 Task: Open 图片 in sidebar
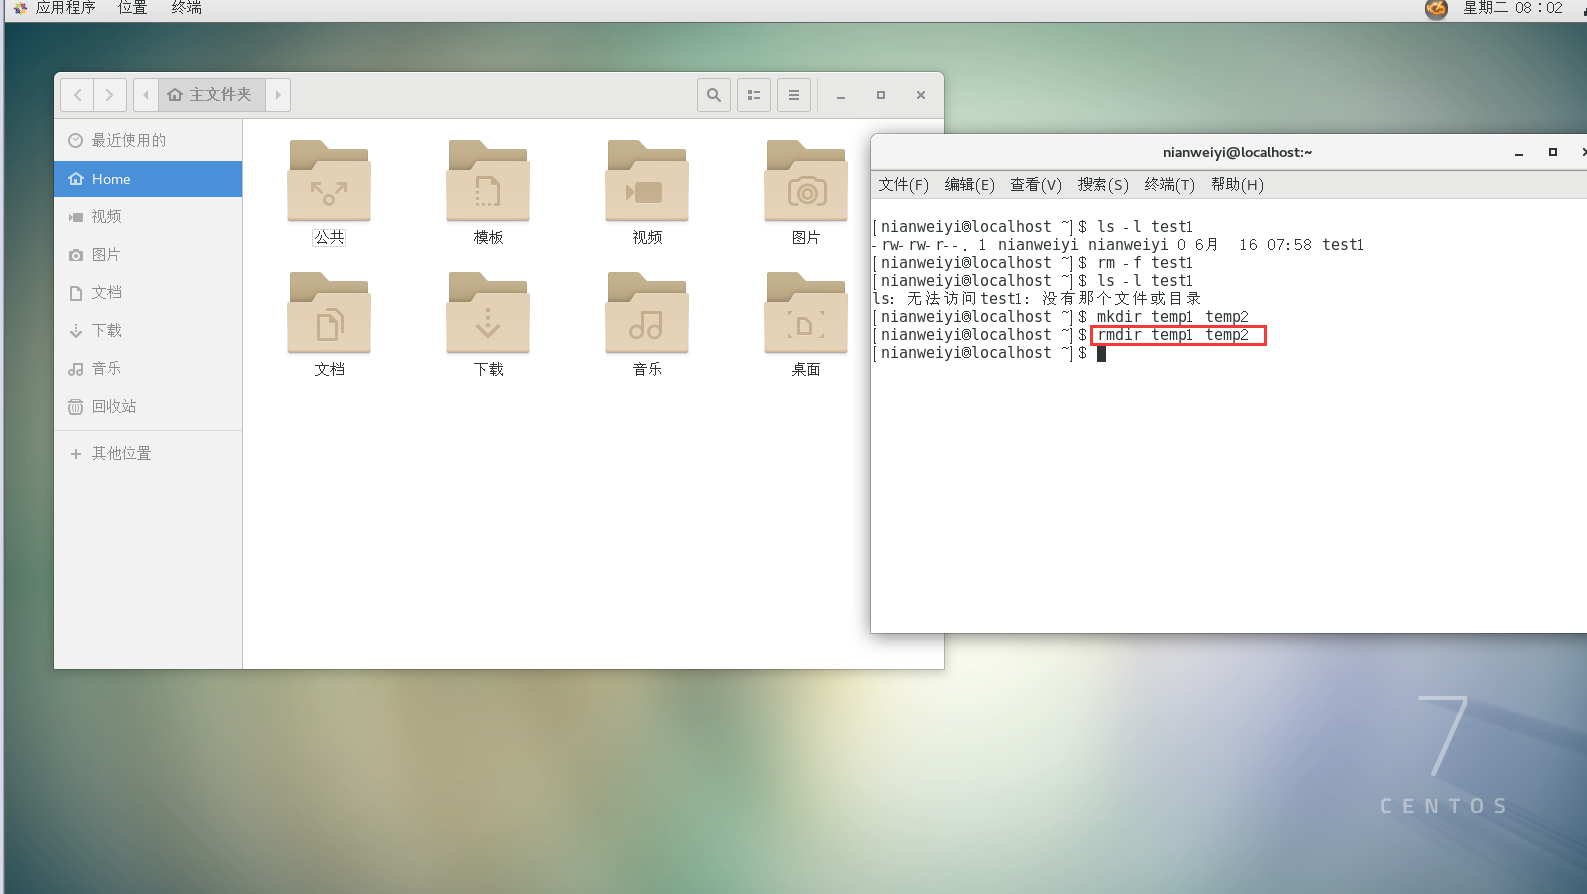(x=148, y=254)
